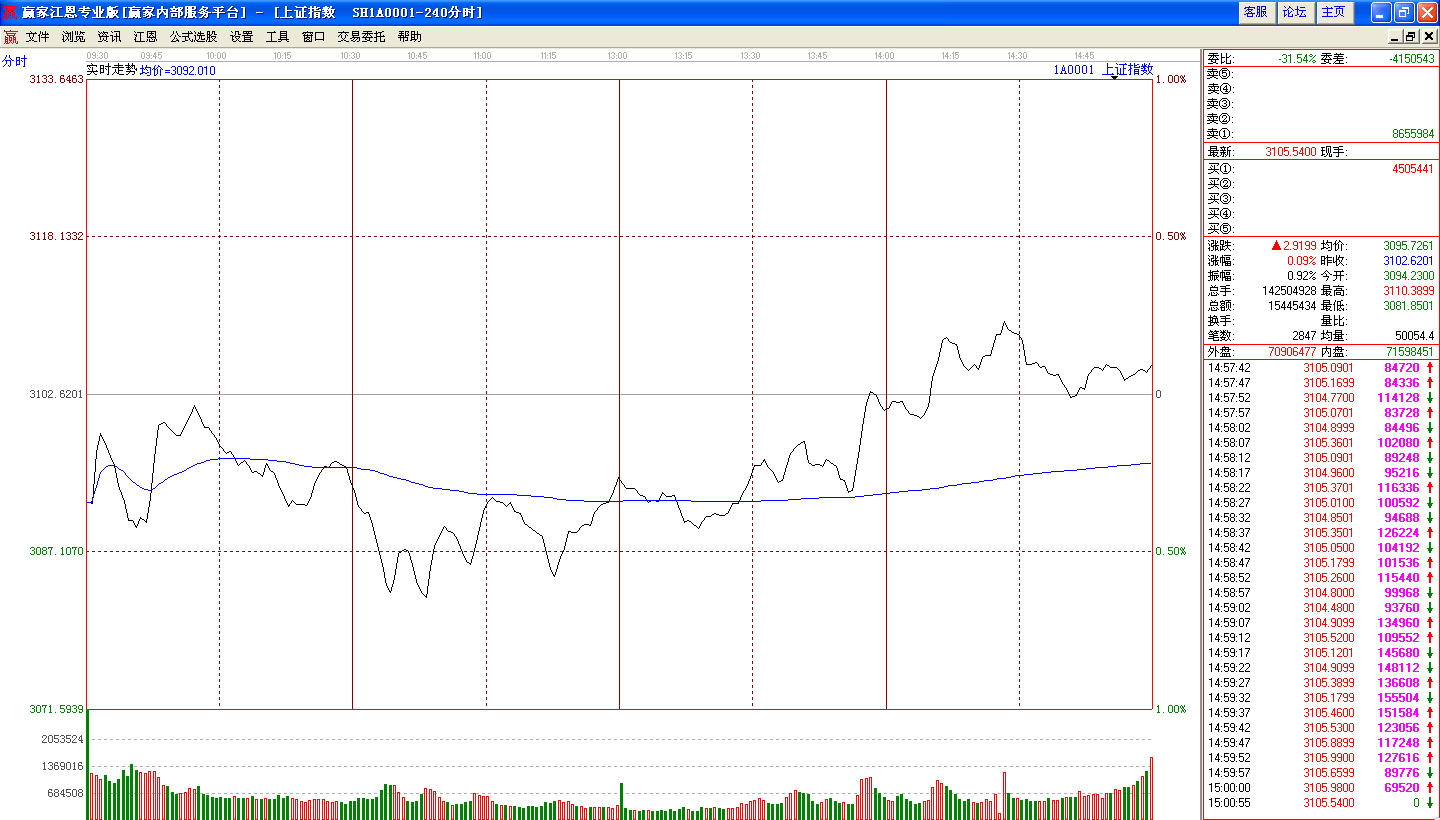Screen dimensions: 1440x820
Task: Minimize the inner chart window below the title bar
Action: (x=1395, y=37)
